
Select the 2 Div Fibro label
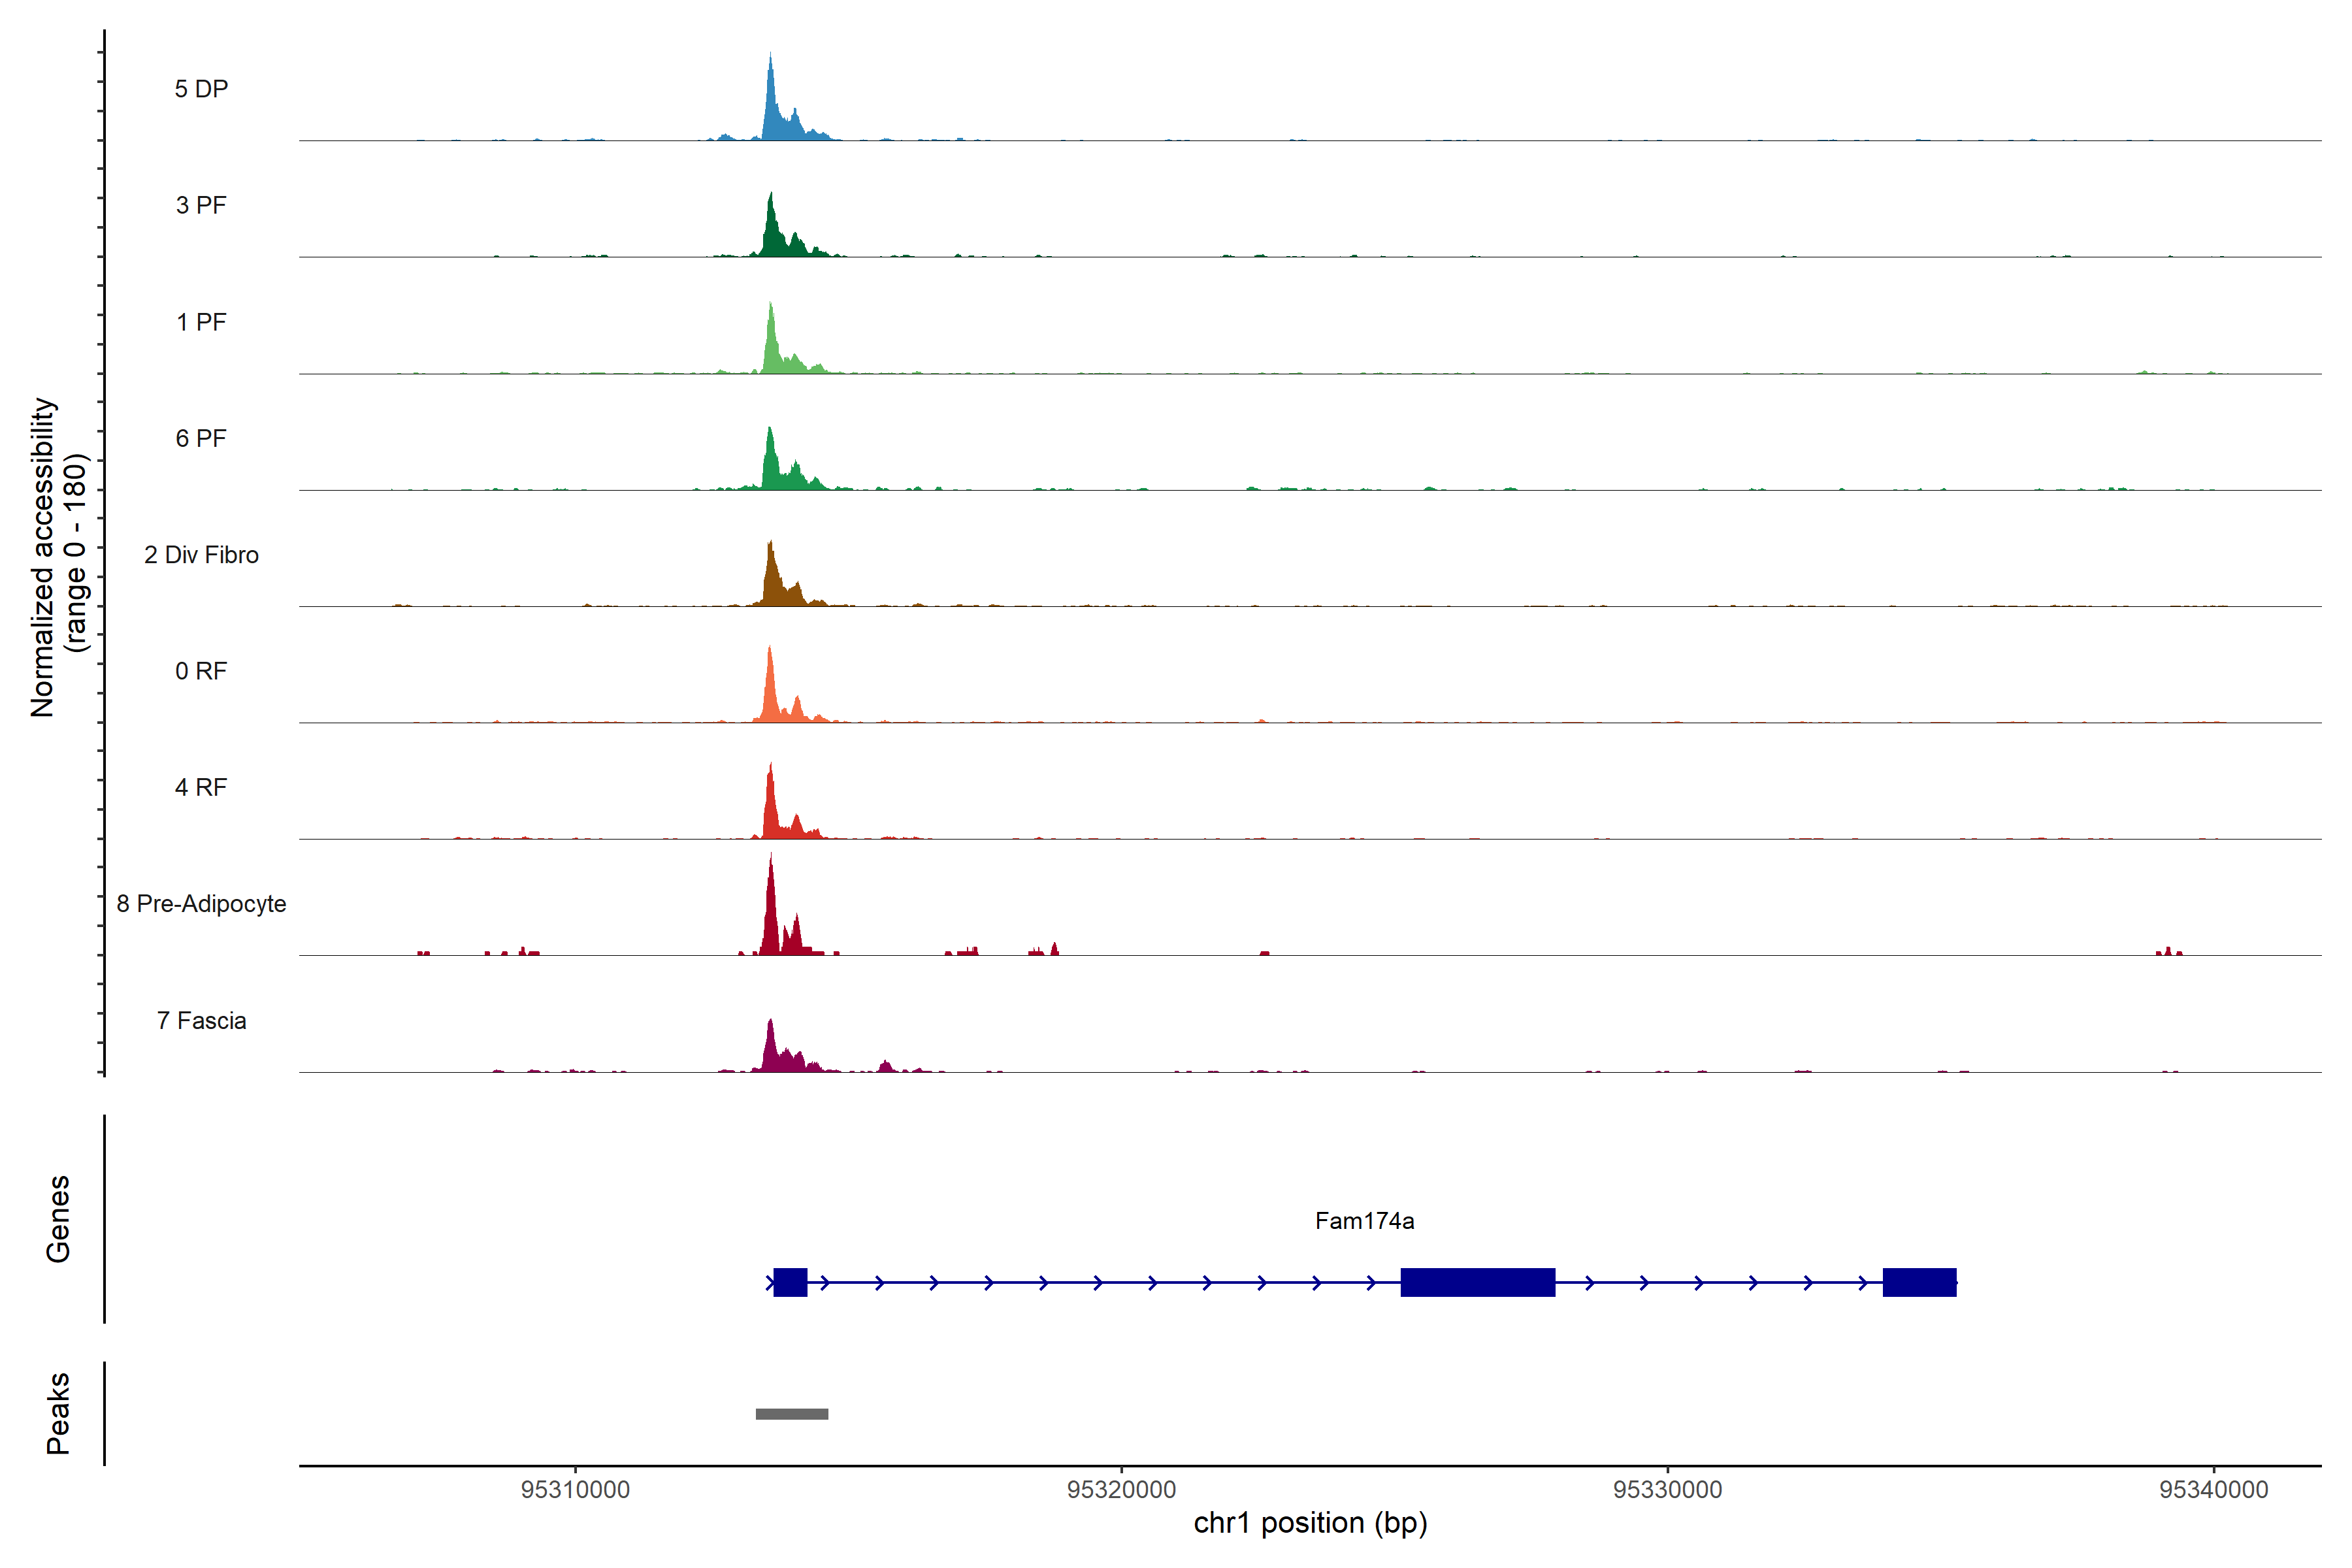coord(201,555)
